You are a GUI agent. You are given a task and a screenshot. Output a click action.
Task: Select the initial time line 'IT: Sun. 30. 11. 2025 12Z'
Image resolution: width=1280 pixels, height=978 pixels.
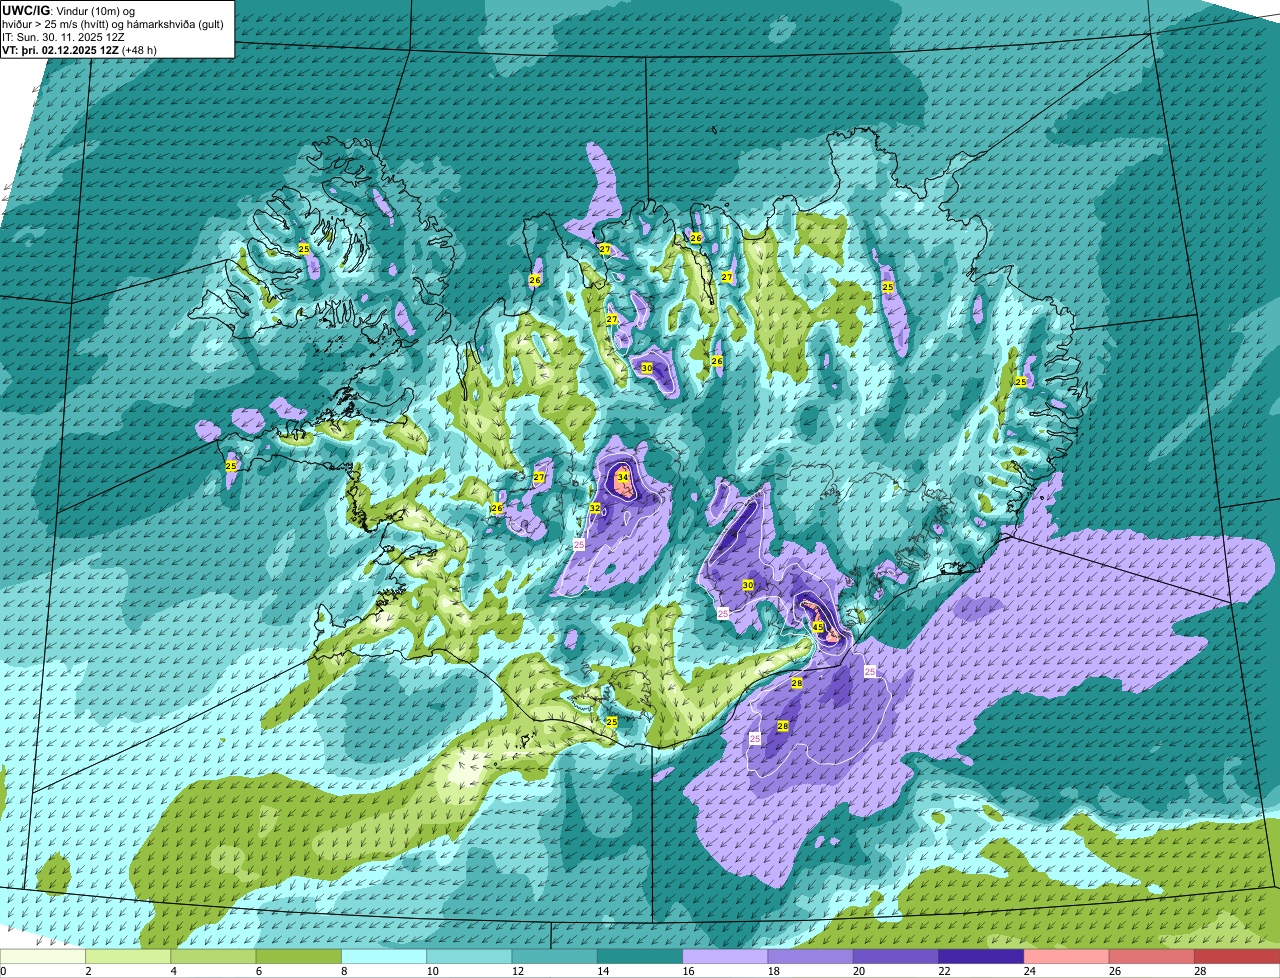[63, 37]
